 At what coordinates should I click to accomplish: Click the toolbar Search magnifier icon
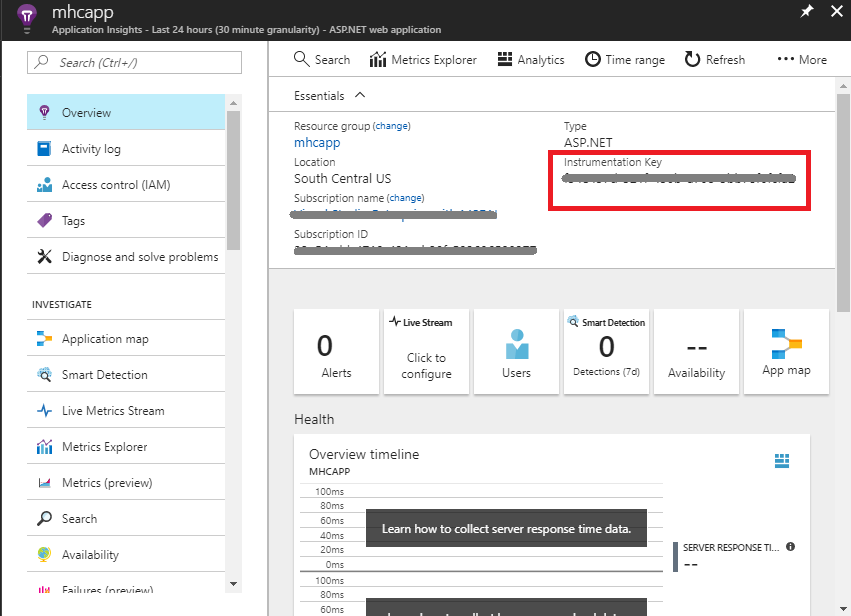pyautogui.click(x=301, y=59)
